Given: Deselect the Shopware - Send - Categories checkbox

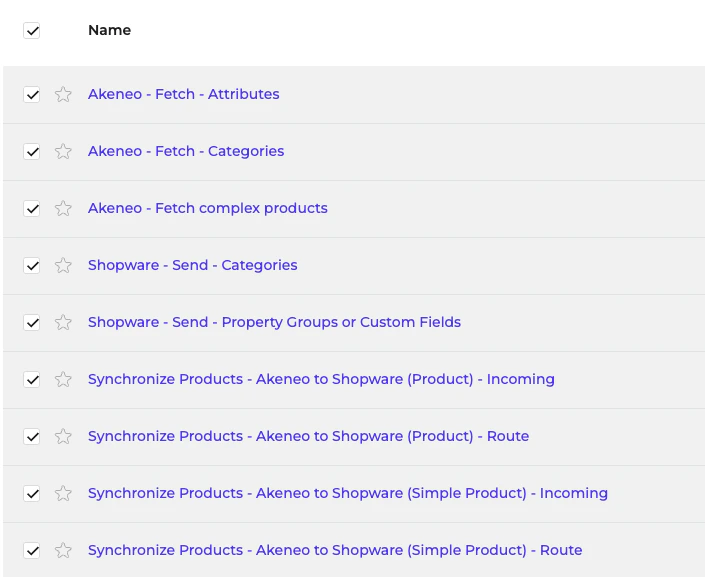Looking at the screenshot, I should [32, 266].
